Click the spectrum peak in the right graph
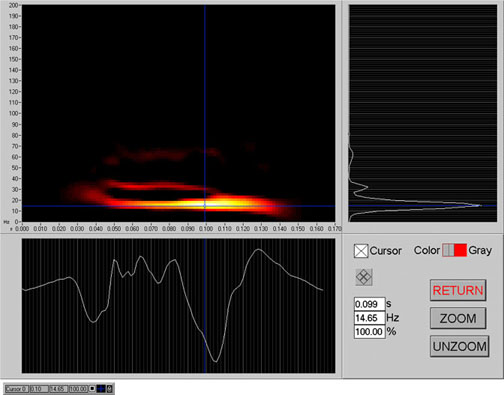This screenshot has width=504, height=395. pyautogui.click(x=479, y=206)
